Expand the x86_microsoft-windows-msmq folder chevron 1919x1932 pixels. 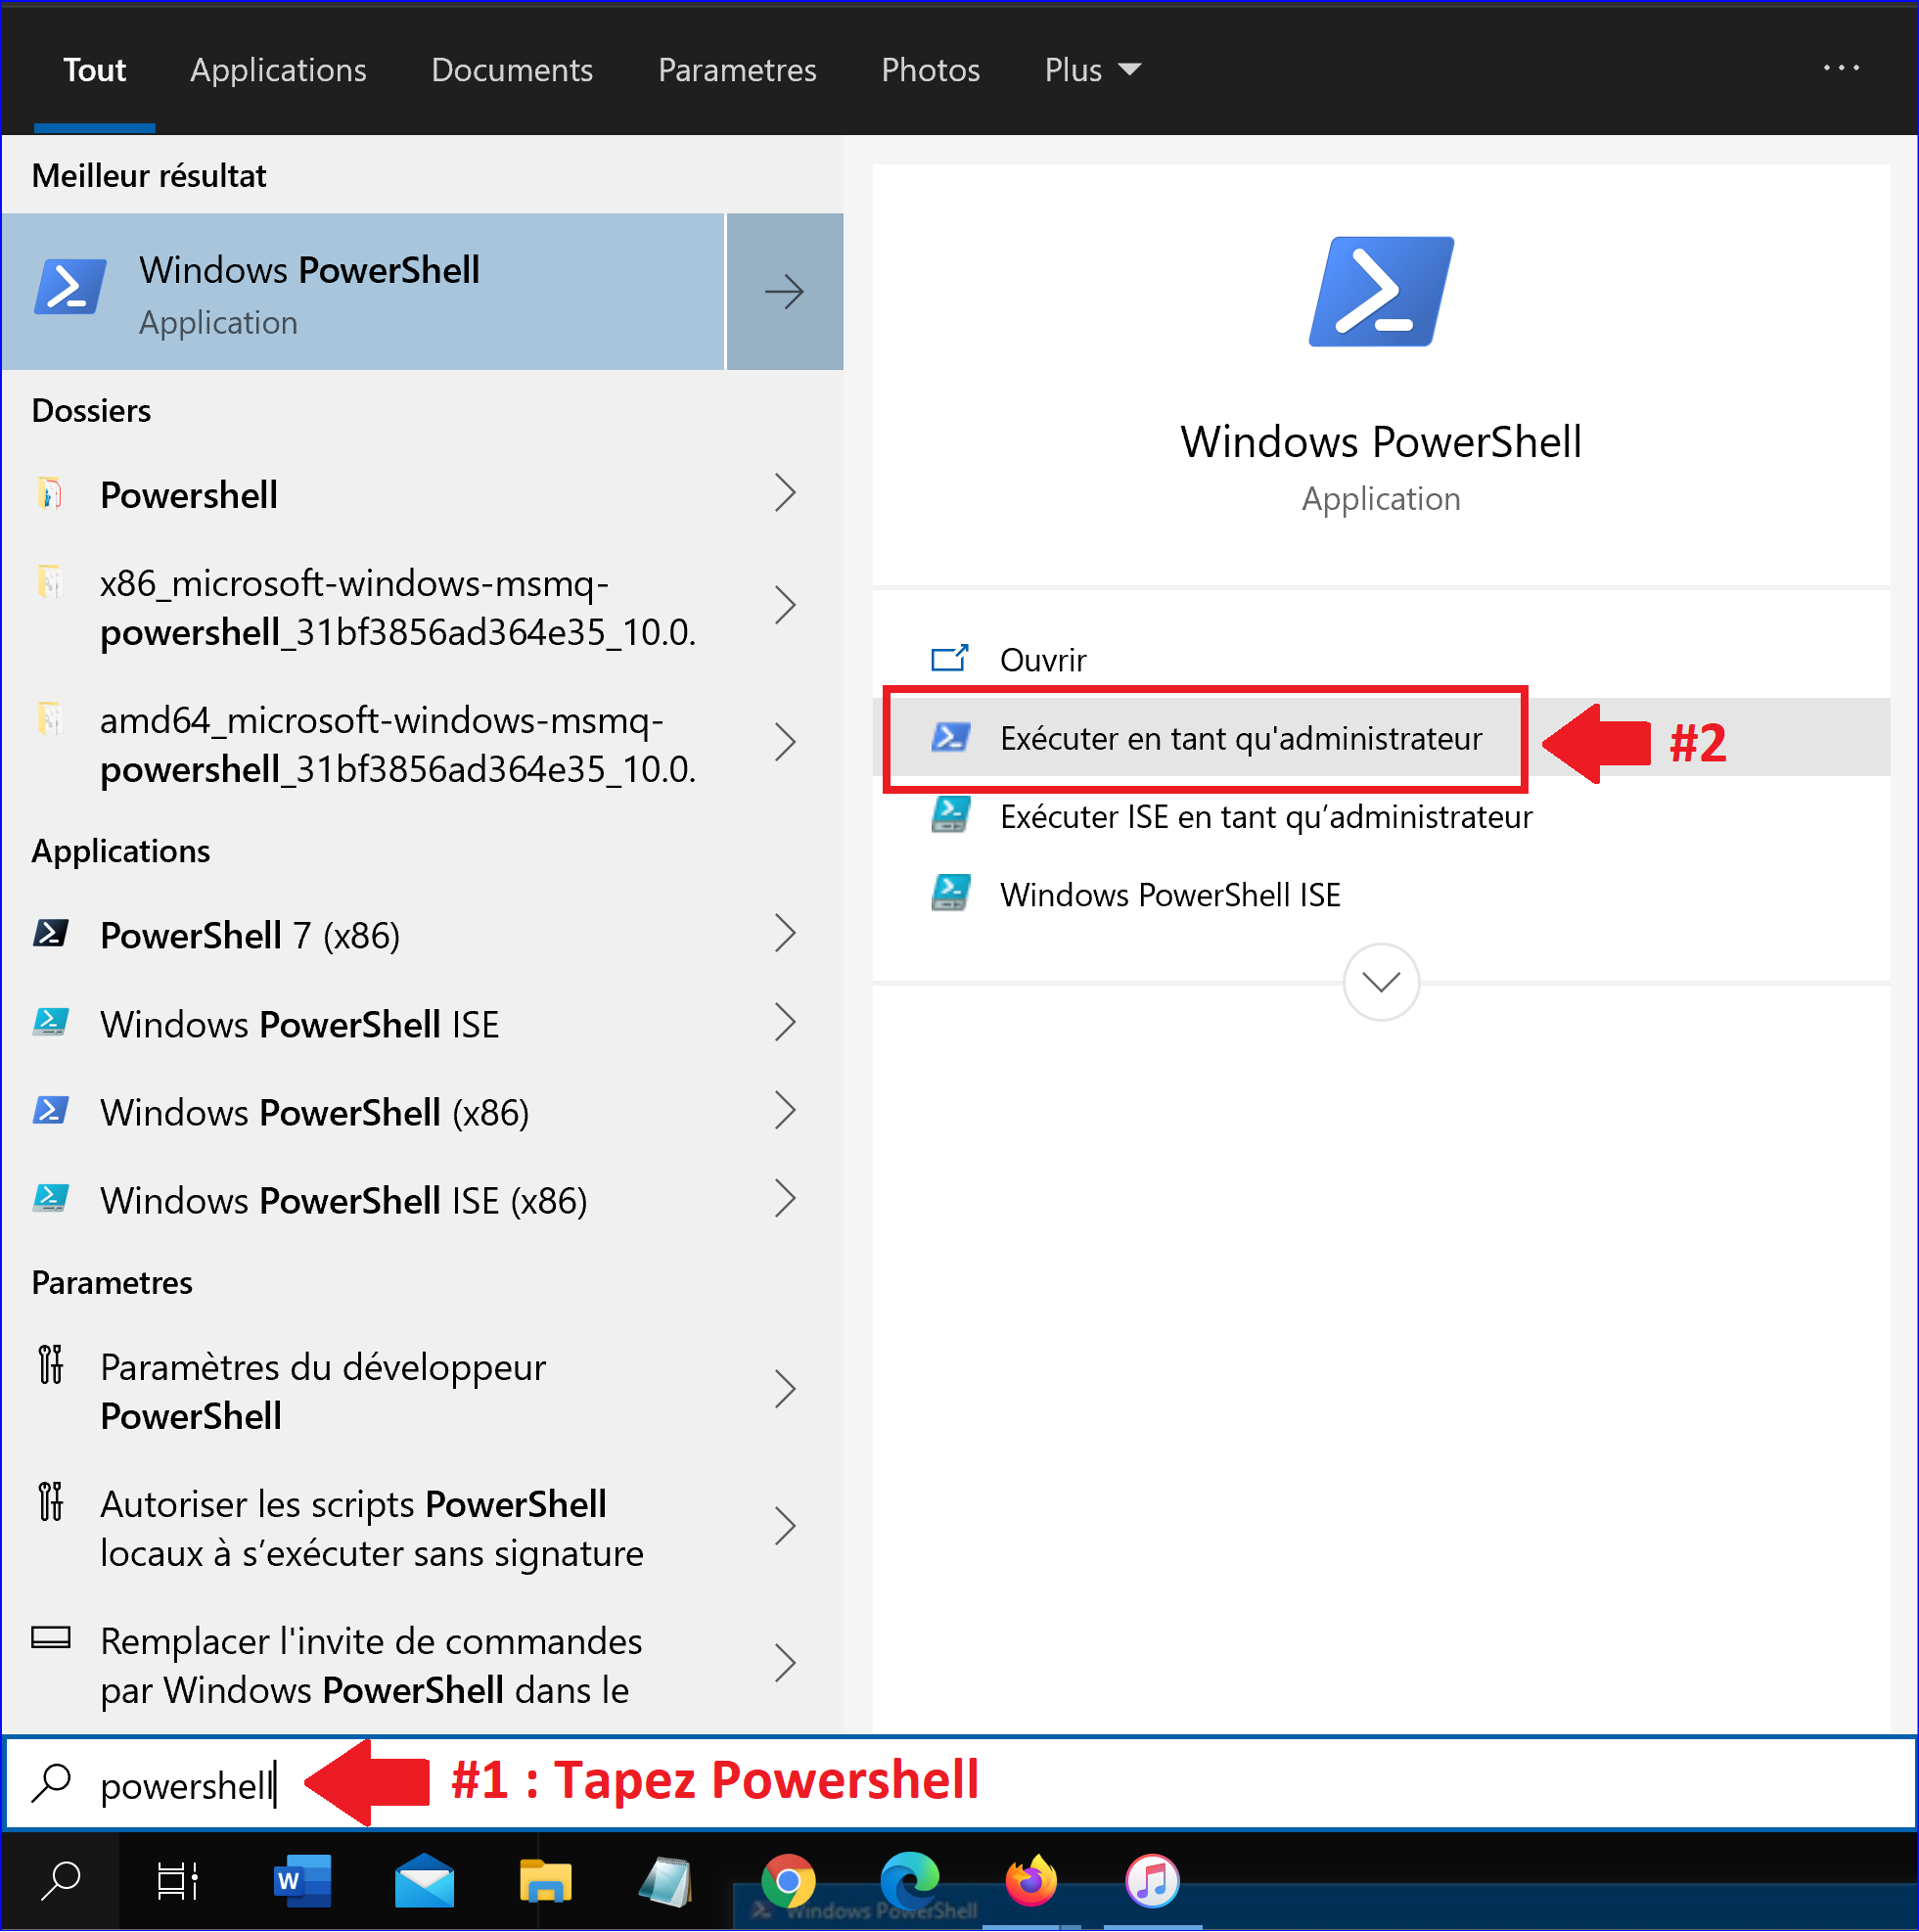pos(786,605)
